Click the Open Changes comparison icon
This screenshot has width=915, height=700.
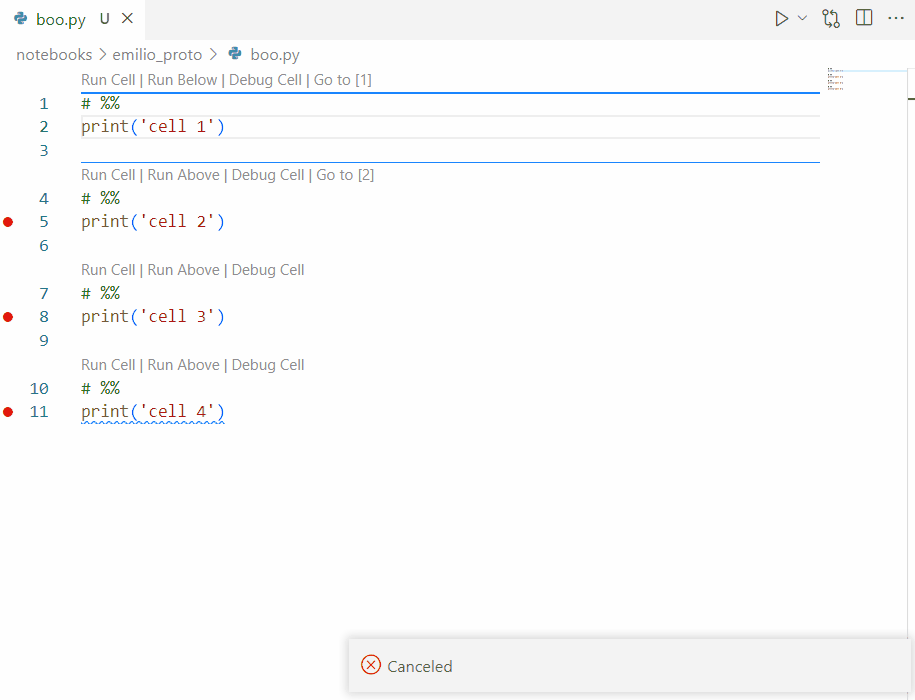(x=831, y=18)
